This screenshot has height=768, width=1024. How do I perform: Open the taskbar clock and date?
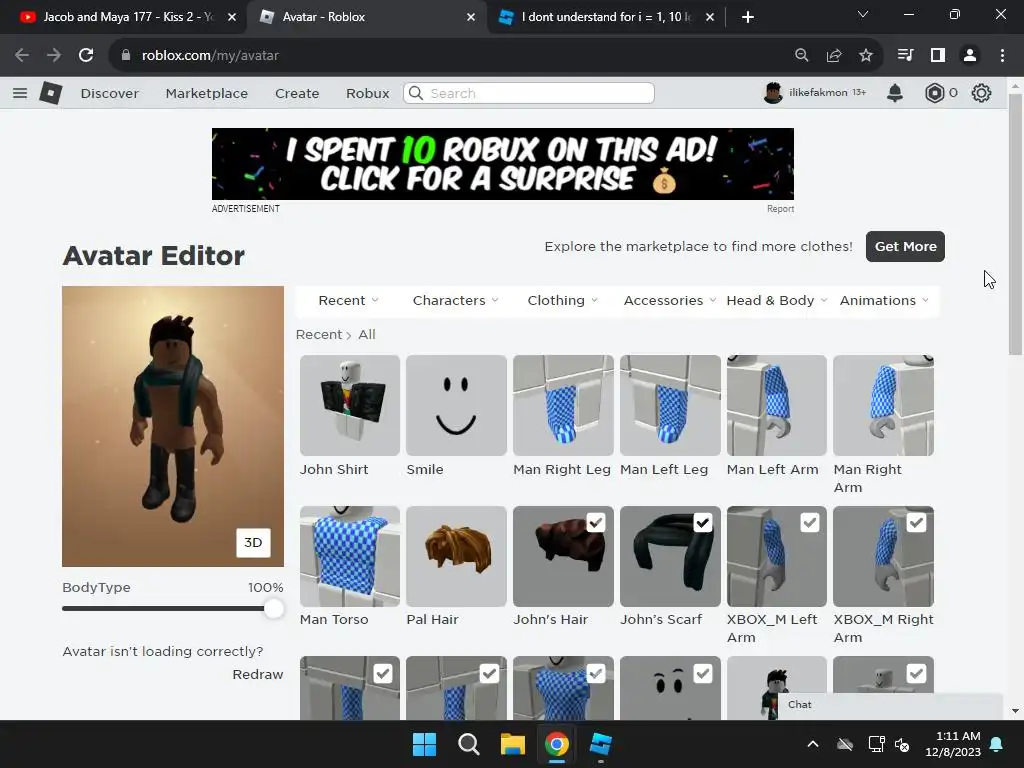953,744
